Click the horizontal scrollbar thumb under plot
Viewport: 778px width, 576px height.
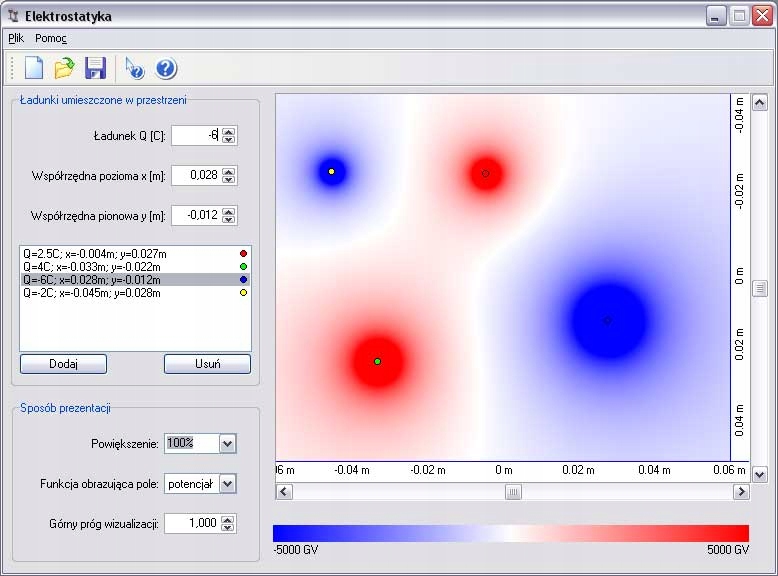pos(513,491)
